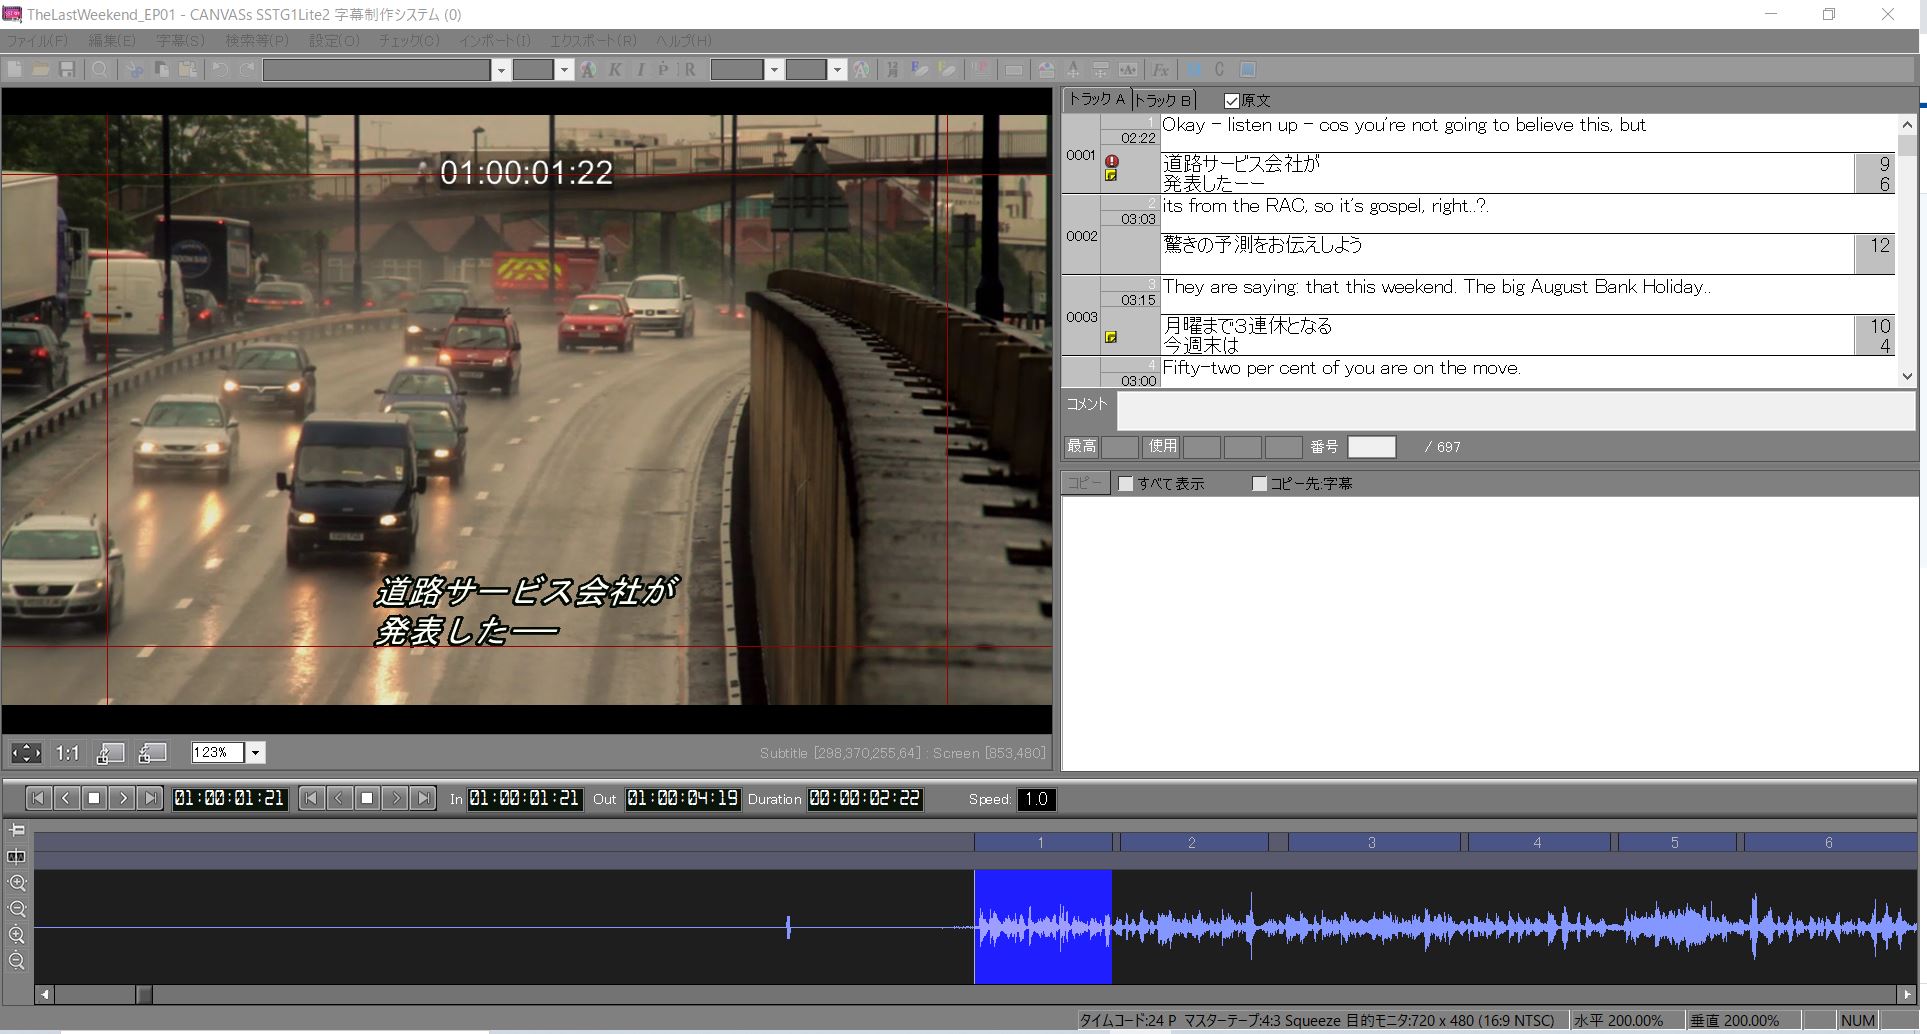This screenshot has width=1927, height=1034.
Task: Expand the third toolbar combo box
Action: 773,70
